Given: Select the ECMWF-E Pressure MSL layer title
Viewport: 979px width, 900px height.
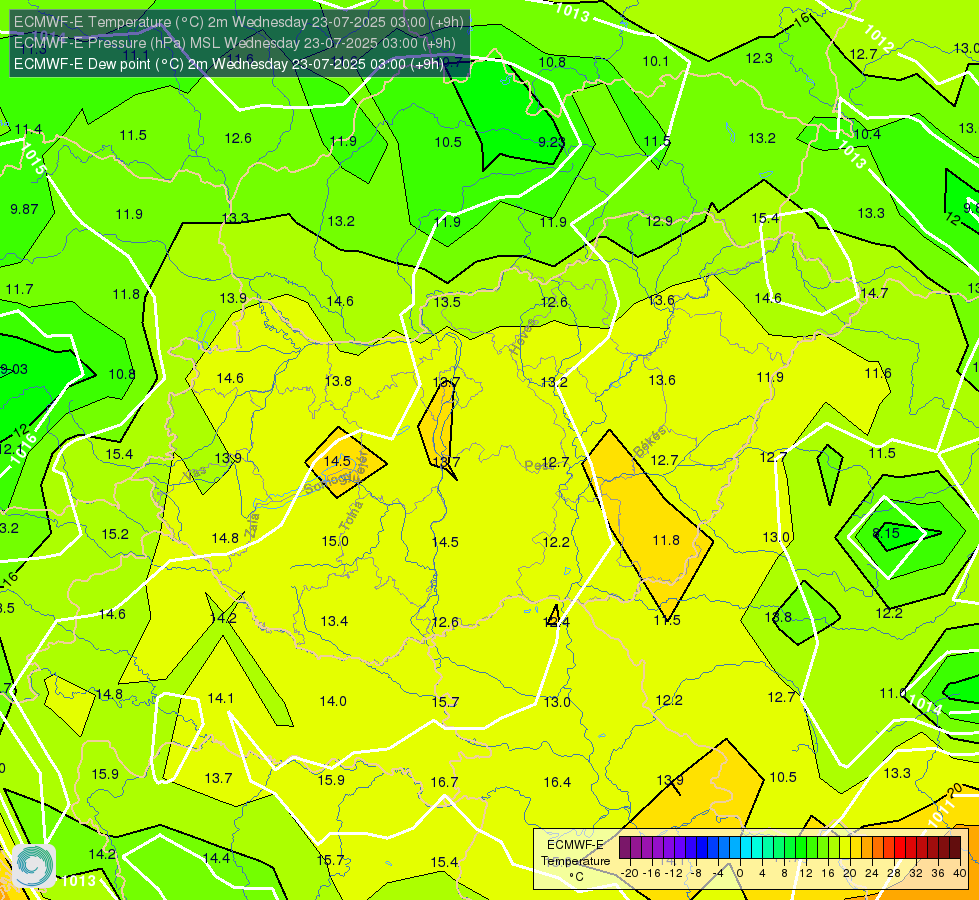Looking at the screenshot, I should [x=235, y=43].
